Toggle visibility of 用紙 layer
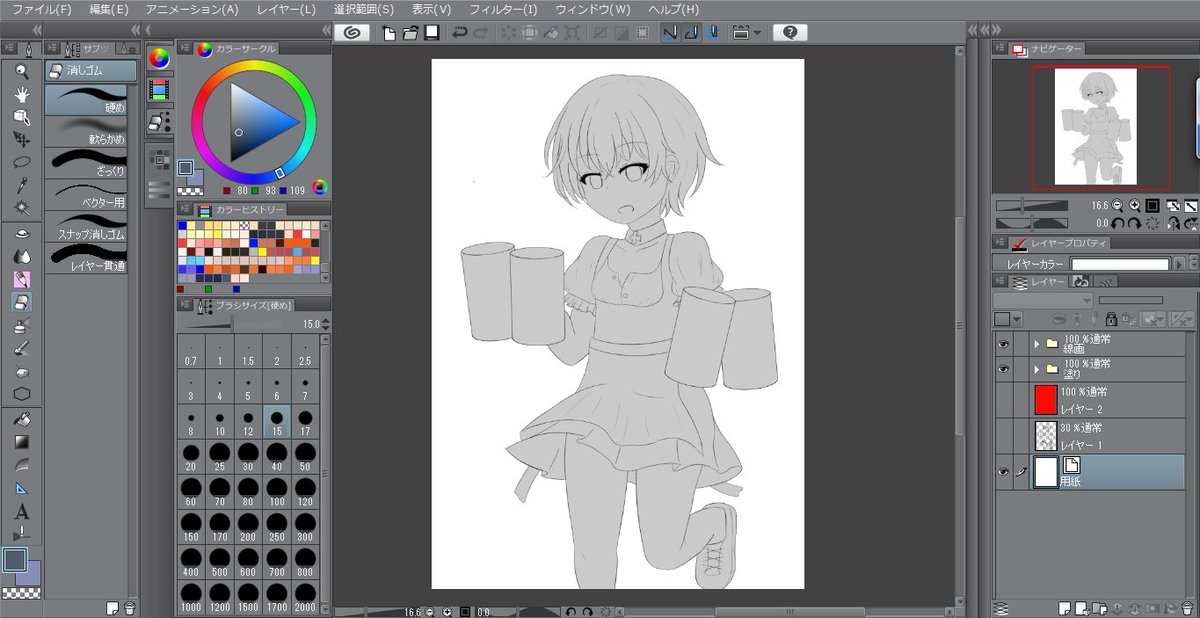The image size is (1200, 618). (1003, 472)
